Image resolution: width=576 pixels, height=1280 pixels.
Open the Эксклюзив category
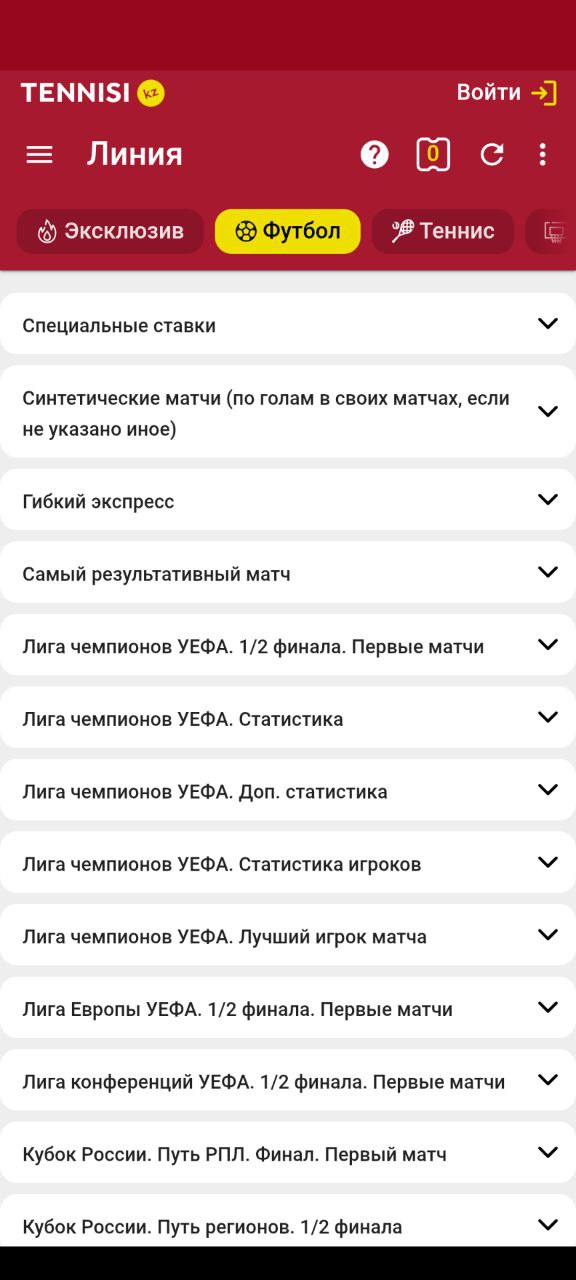[110, 232]
